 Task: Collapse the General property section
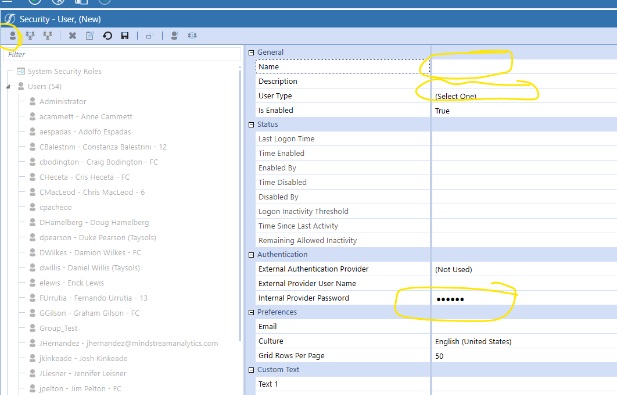251,52
